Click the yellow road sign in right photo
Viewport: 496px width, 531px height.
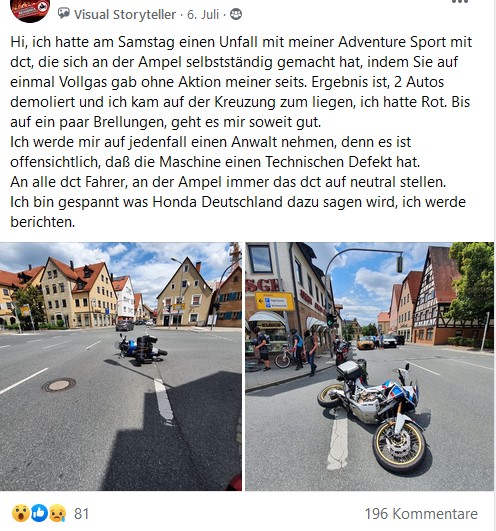point(275,301)
